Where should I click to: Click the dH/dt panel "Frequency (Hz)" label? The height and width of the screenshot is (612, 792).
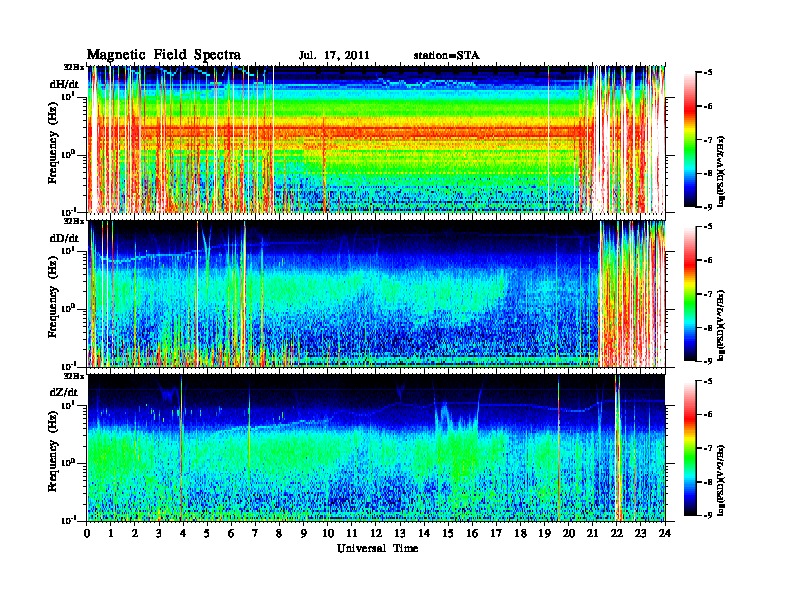pos(53,143)
